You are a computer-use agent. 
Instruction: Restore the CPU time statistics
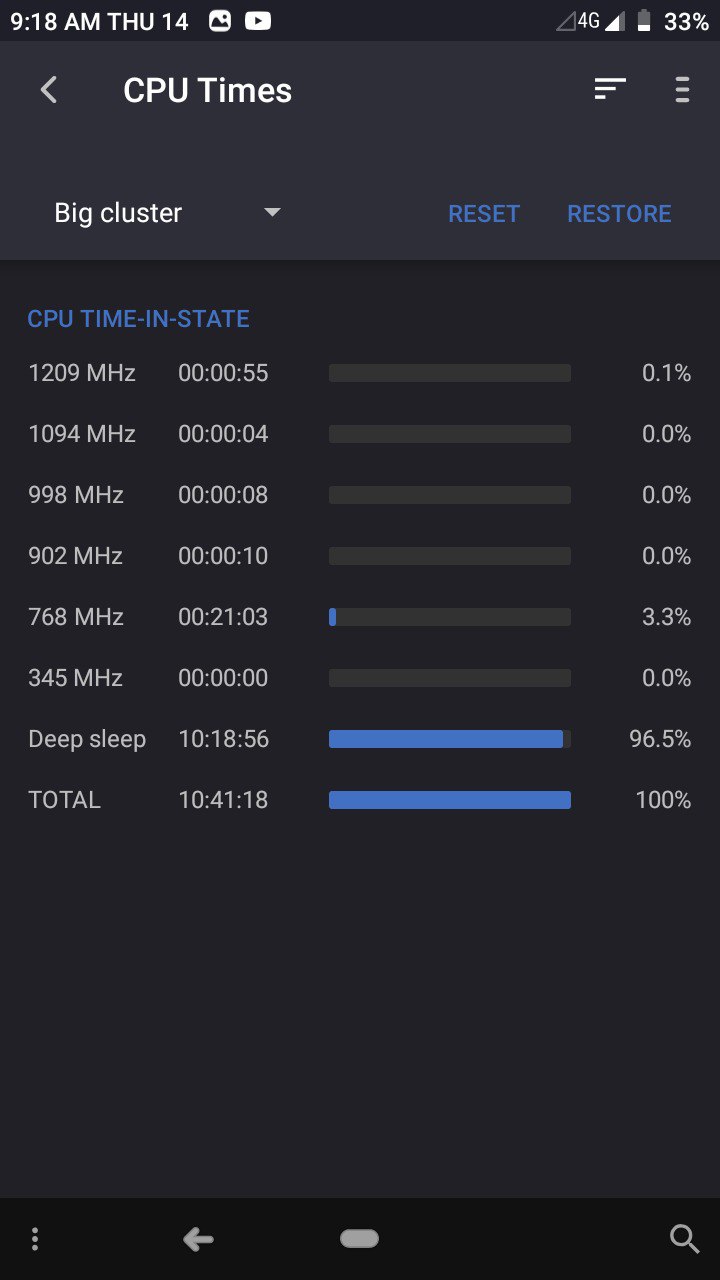tap(619, 214)
